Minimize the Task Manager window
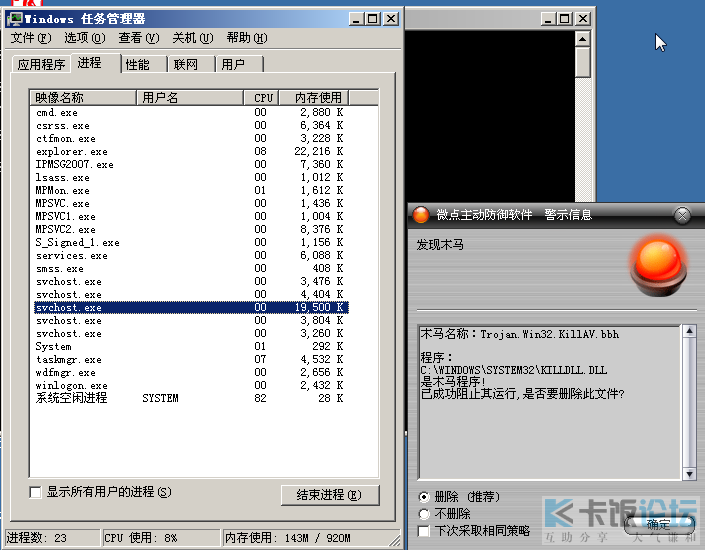 tap(356, 19)
